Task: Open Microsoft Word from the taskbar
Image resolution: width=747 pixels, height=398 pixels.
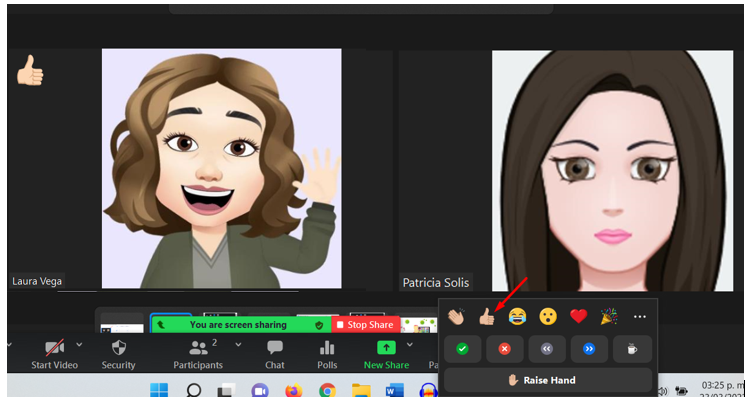Action: [395, 390]
